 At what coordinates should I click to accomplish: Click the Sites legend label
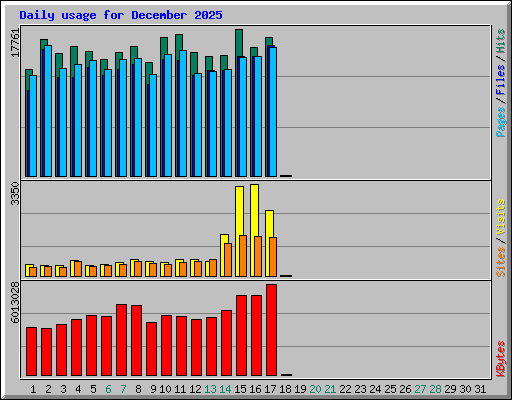[501, 262]
